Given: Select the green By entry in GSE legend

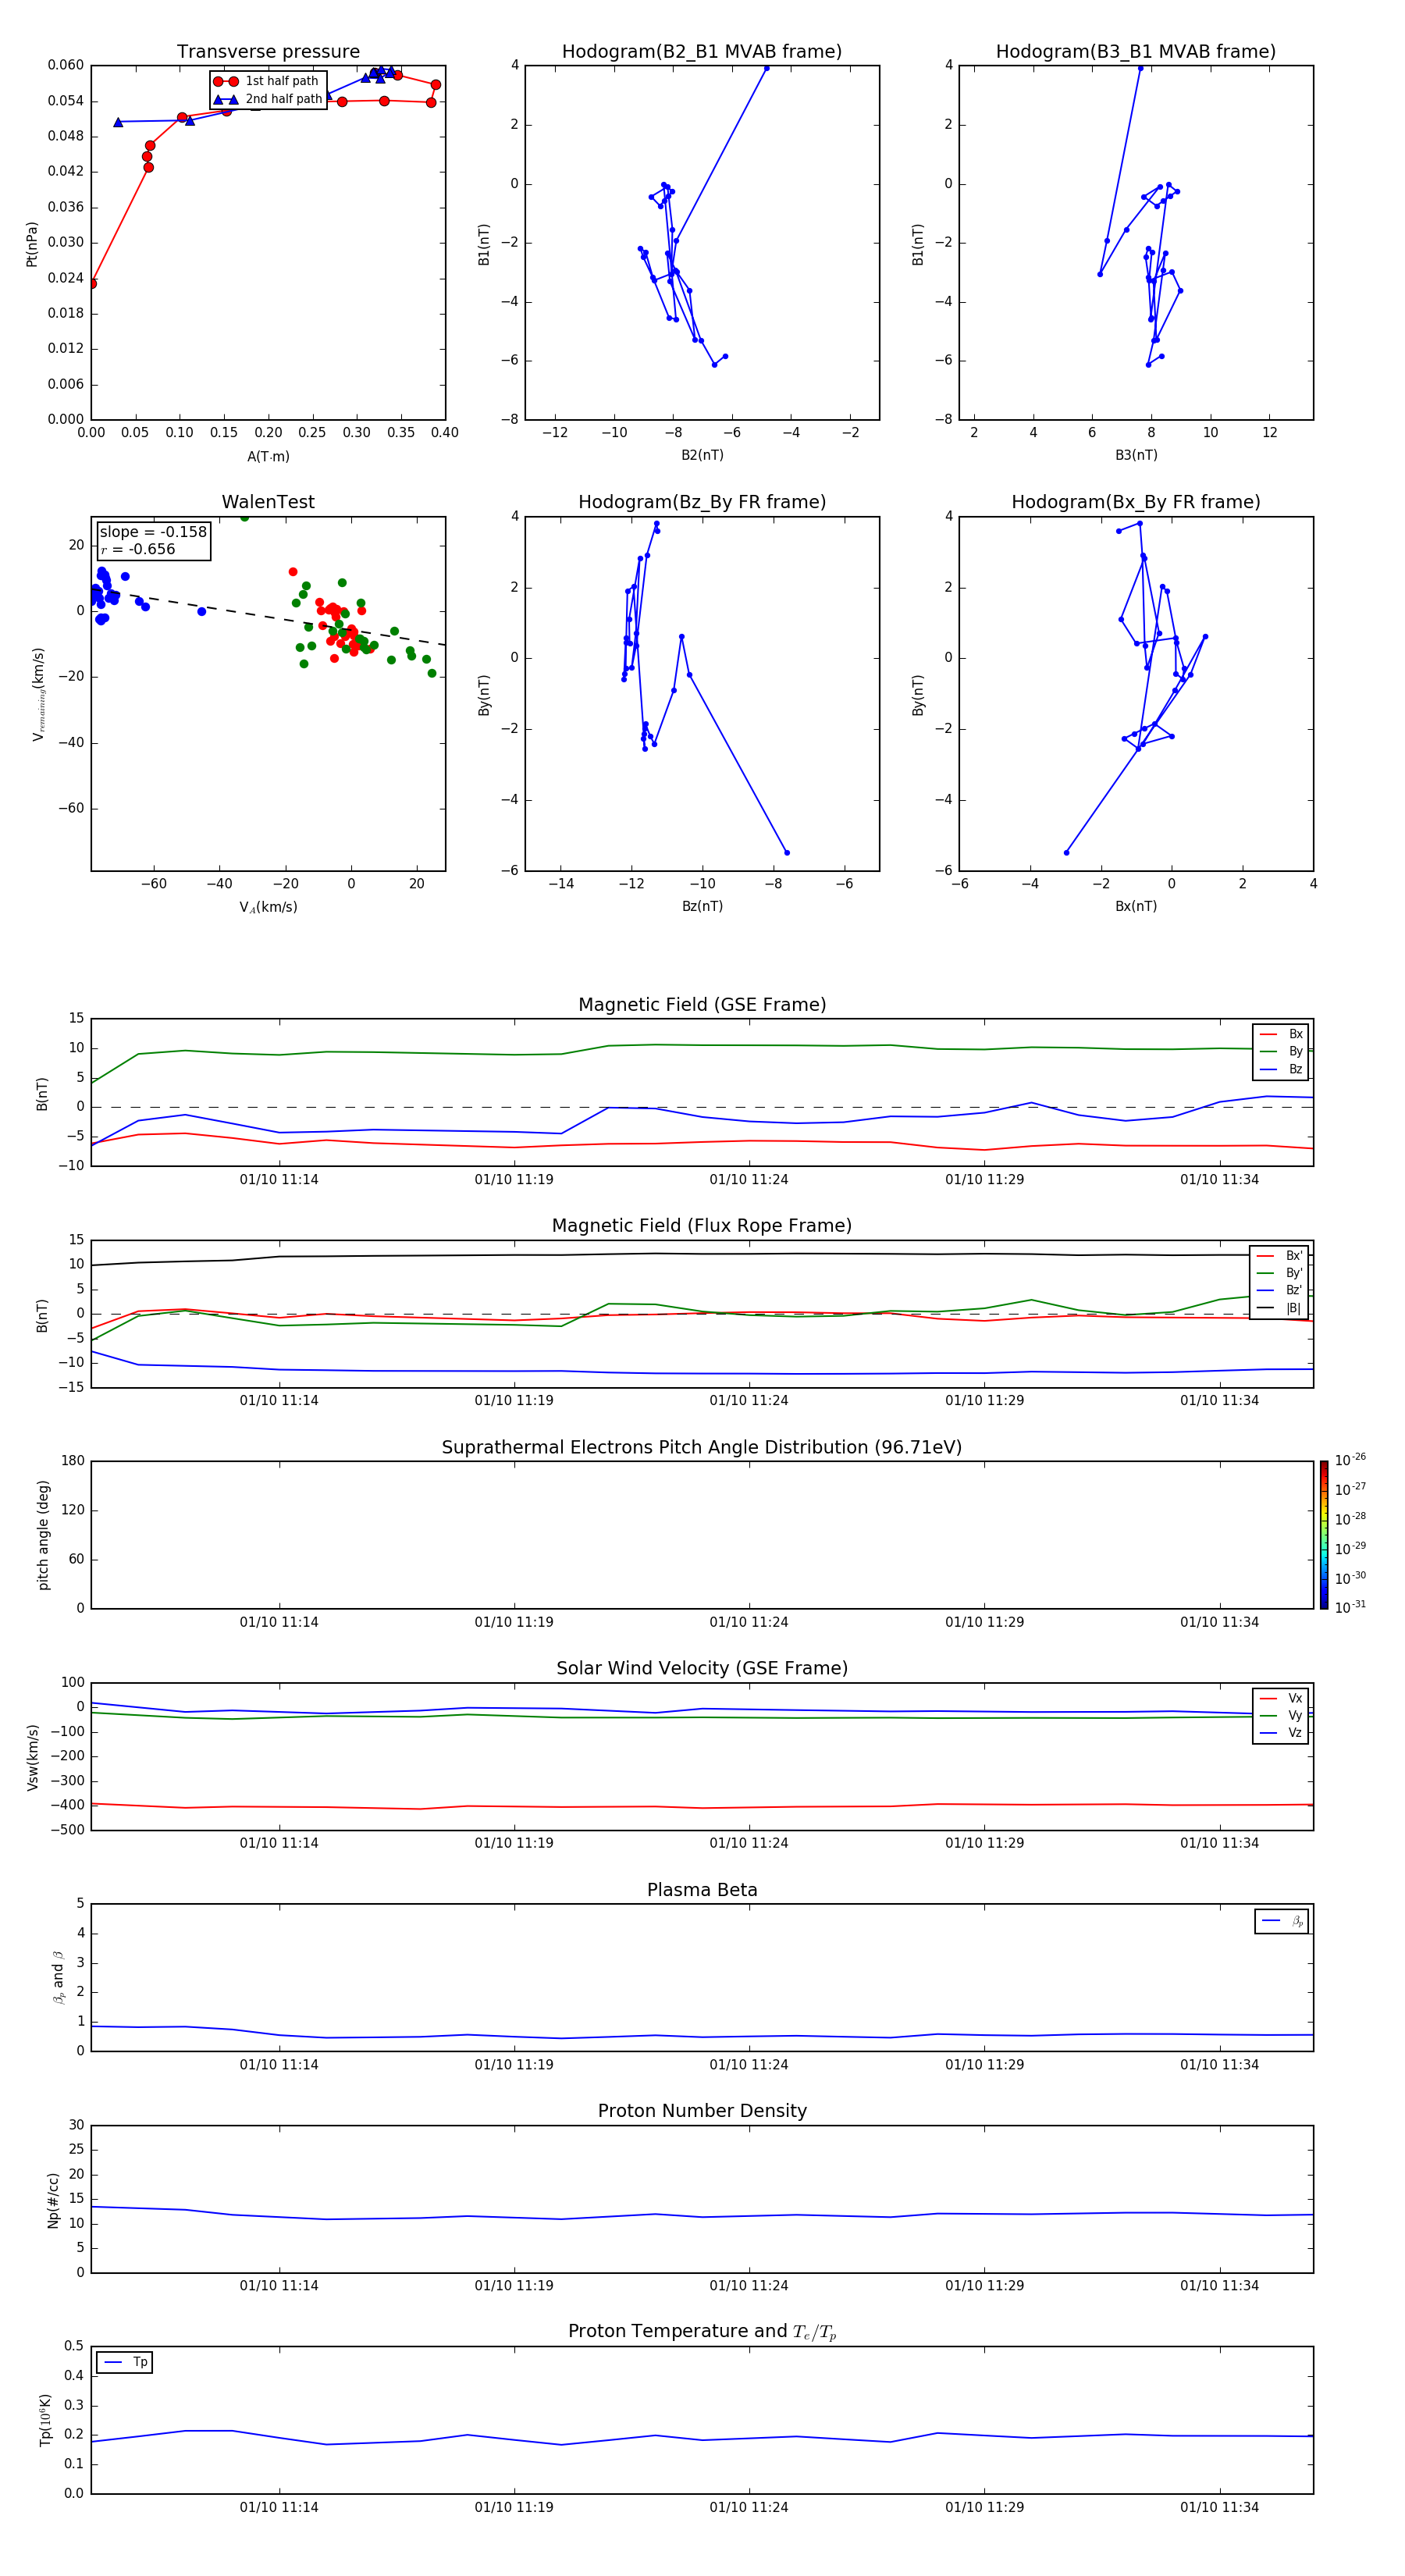Looking at the screenshot, I should 1281,1051.
